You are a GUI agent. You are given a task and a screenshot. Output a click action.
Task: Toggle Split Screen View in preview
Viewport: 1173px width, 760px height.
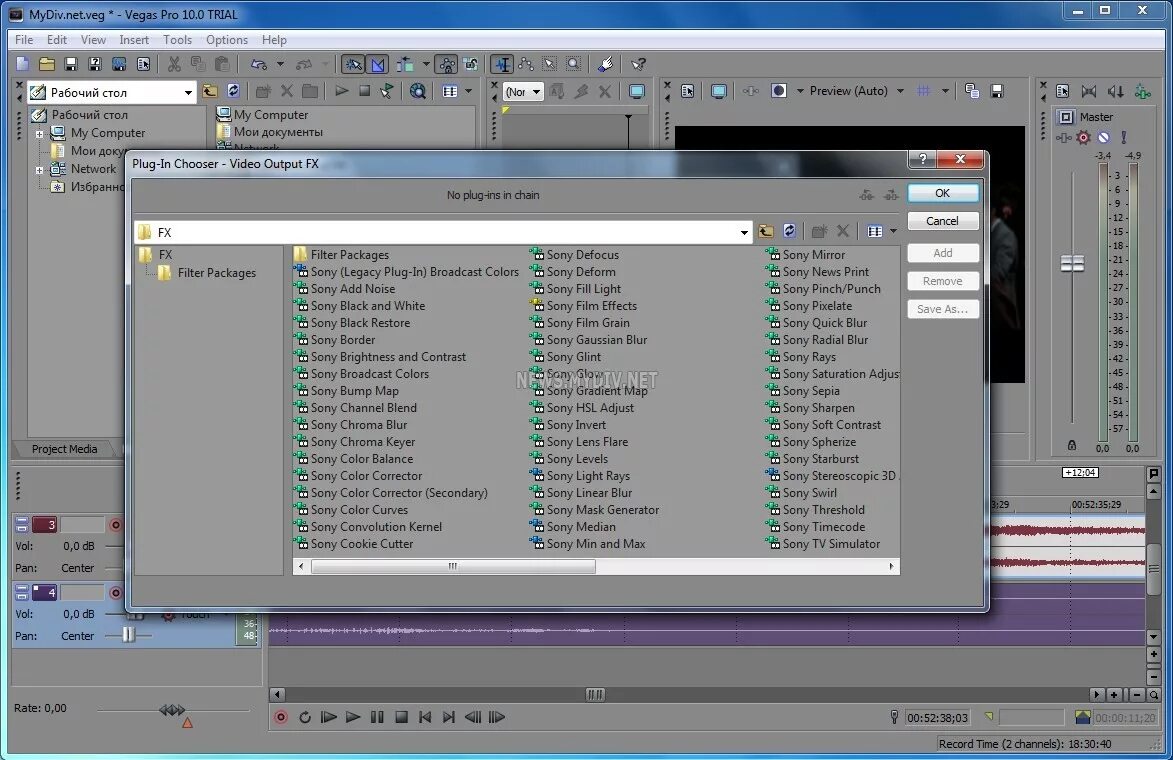tap(779, 91)
